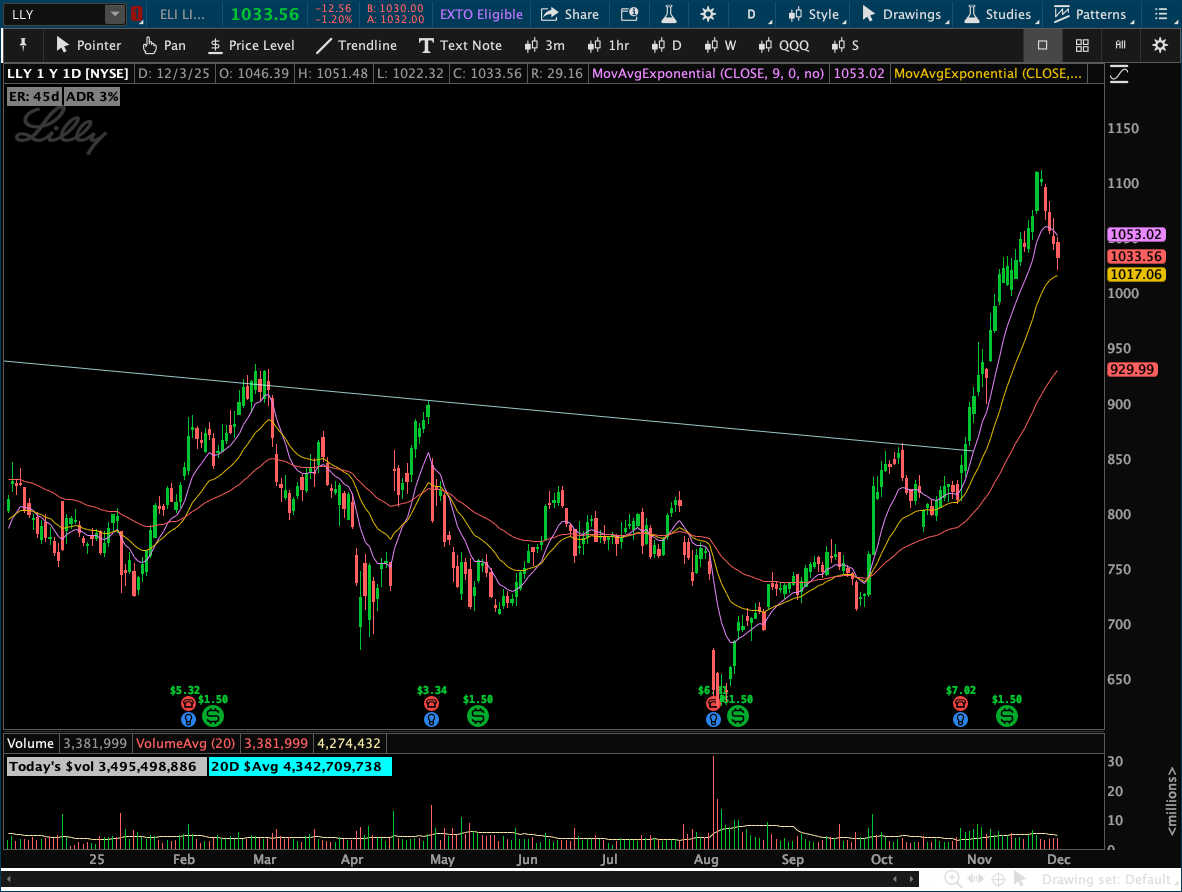
Task: Click the November earnings phone icon $7.02
Action: pyautogui.click(x=960, y=703)
